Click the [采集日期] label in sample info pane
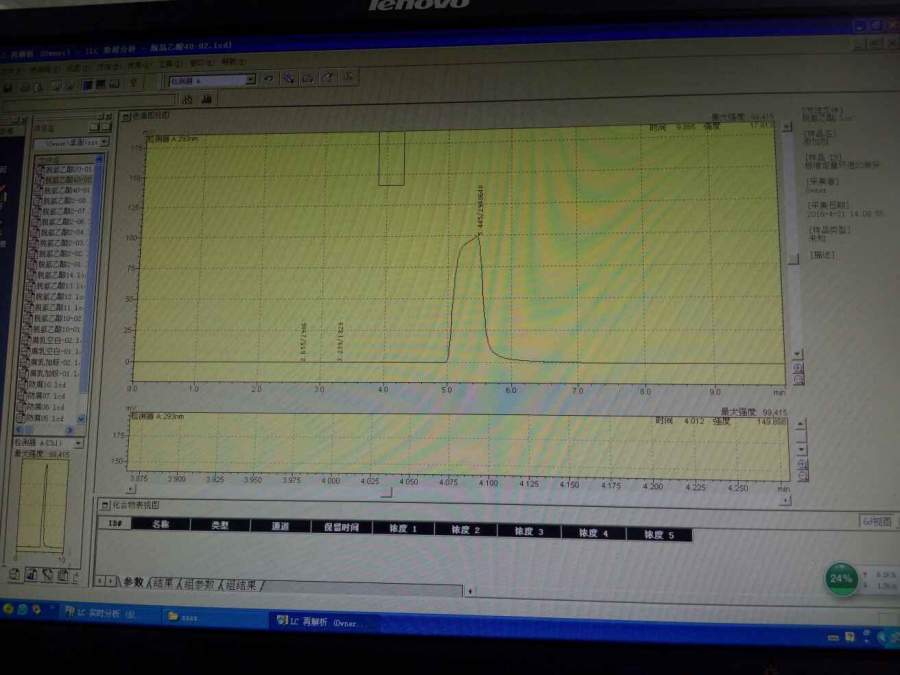 [x=827, y=205]
